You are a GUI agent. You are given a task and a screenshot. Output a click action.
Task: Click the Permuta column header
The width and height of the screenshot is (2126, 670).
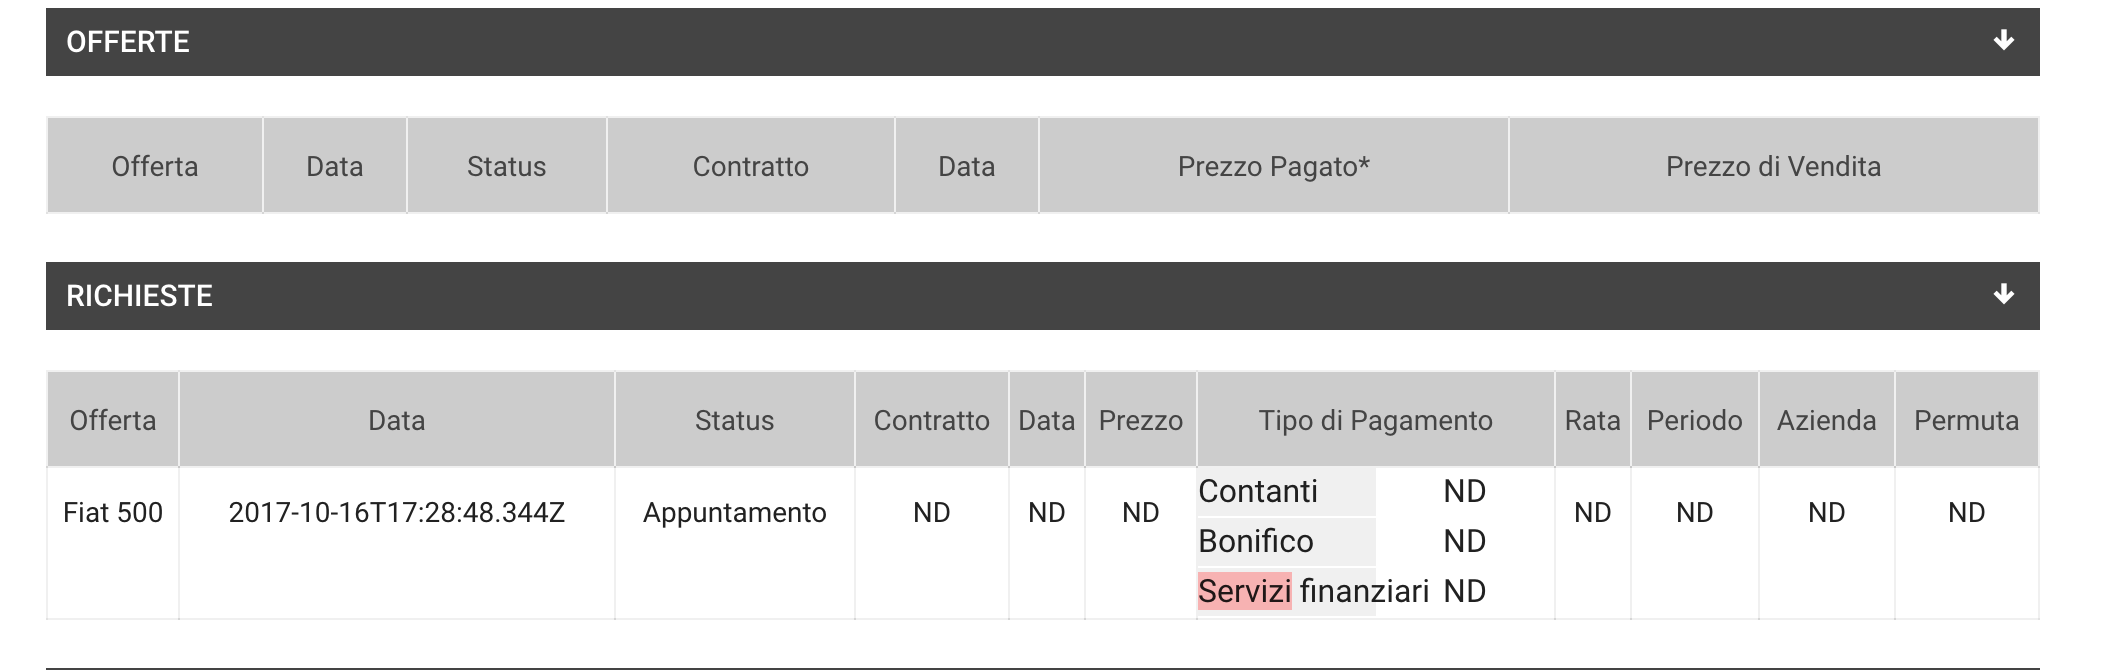point(1966,420)
